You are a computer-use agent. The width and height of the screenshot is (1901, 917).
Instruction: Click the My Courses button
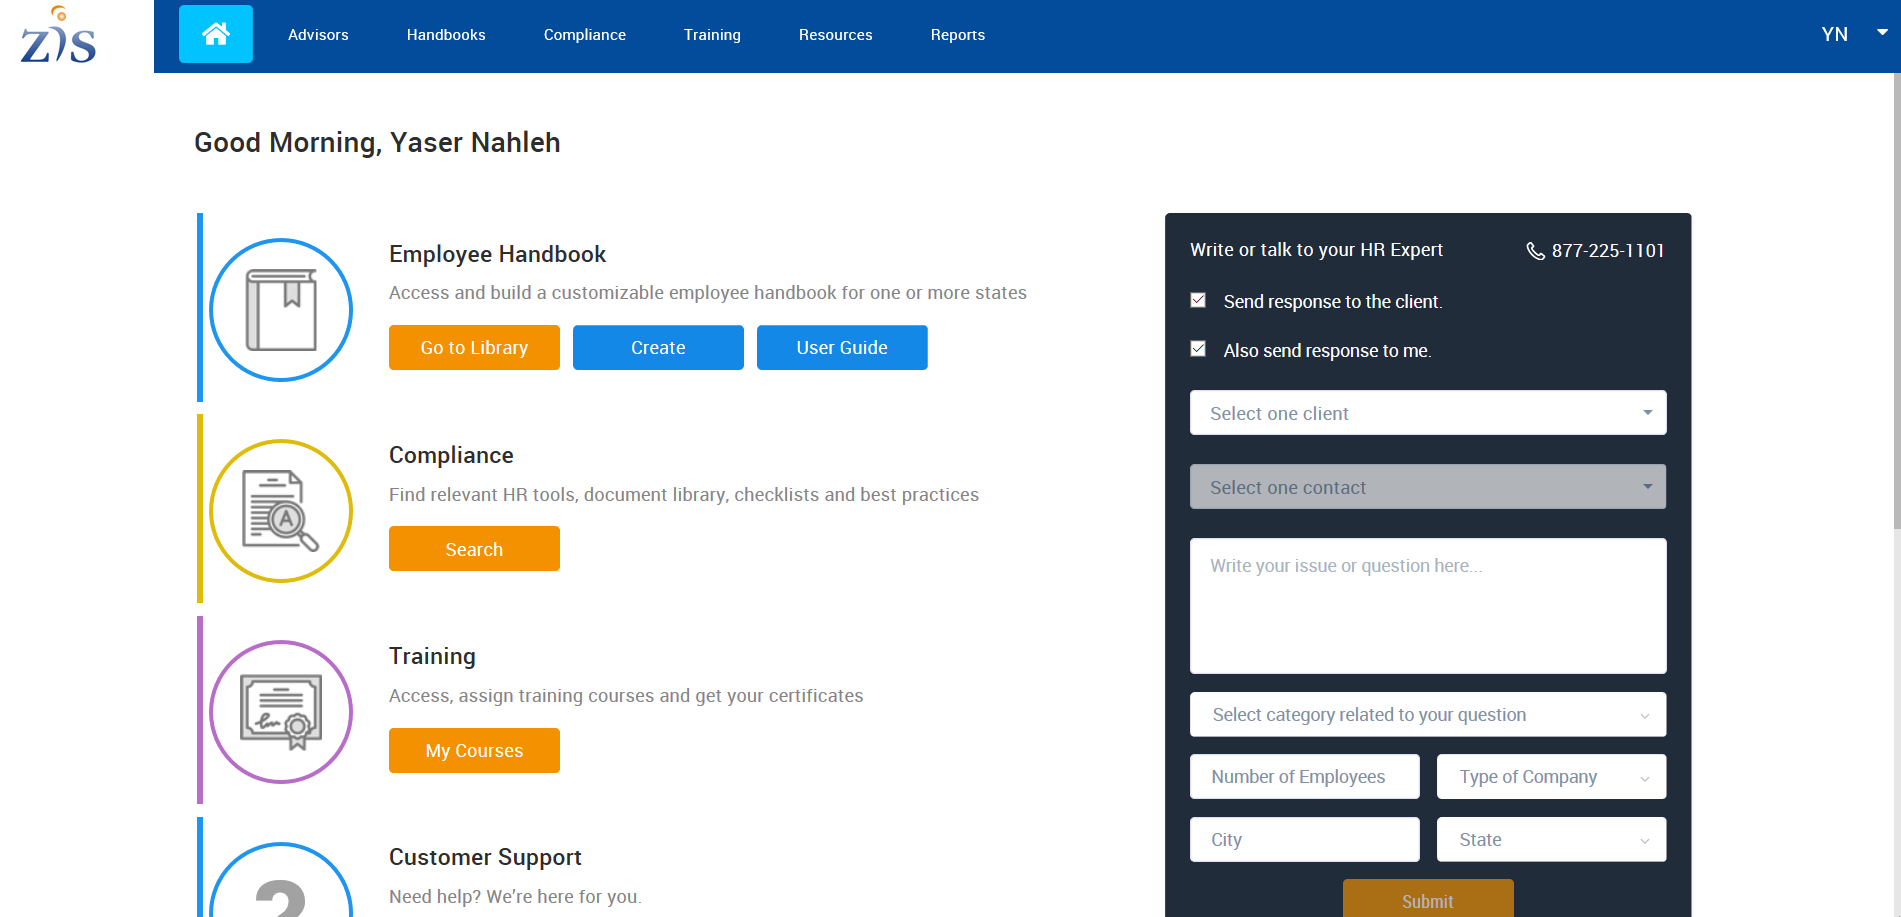tap(474, 751)
